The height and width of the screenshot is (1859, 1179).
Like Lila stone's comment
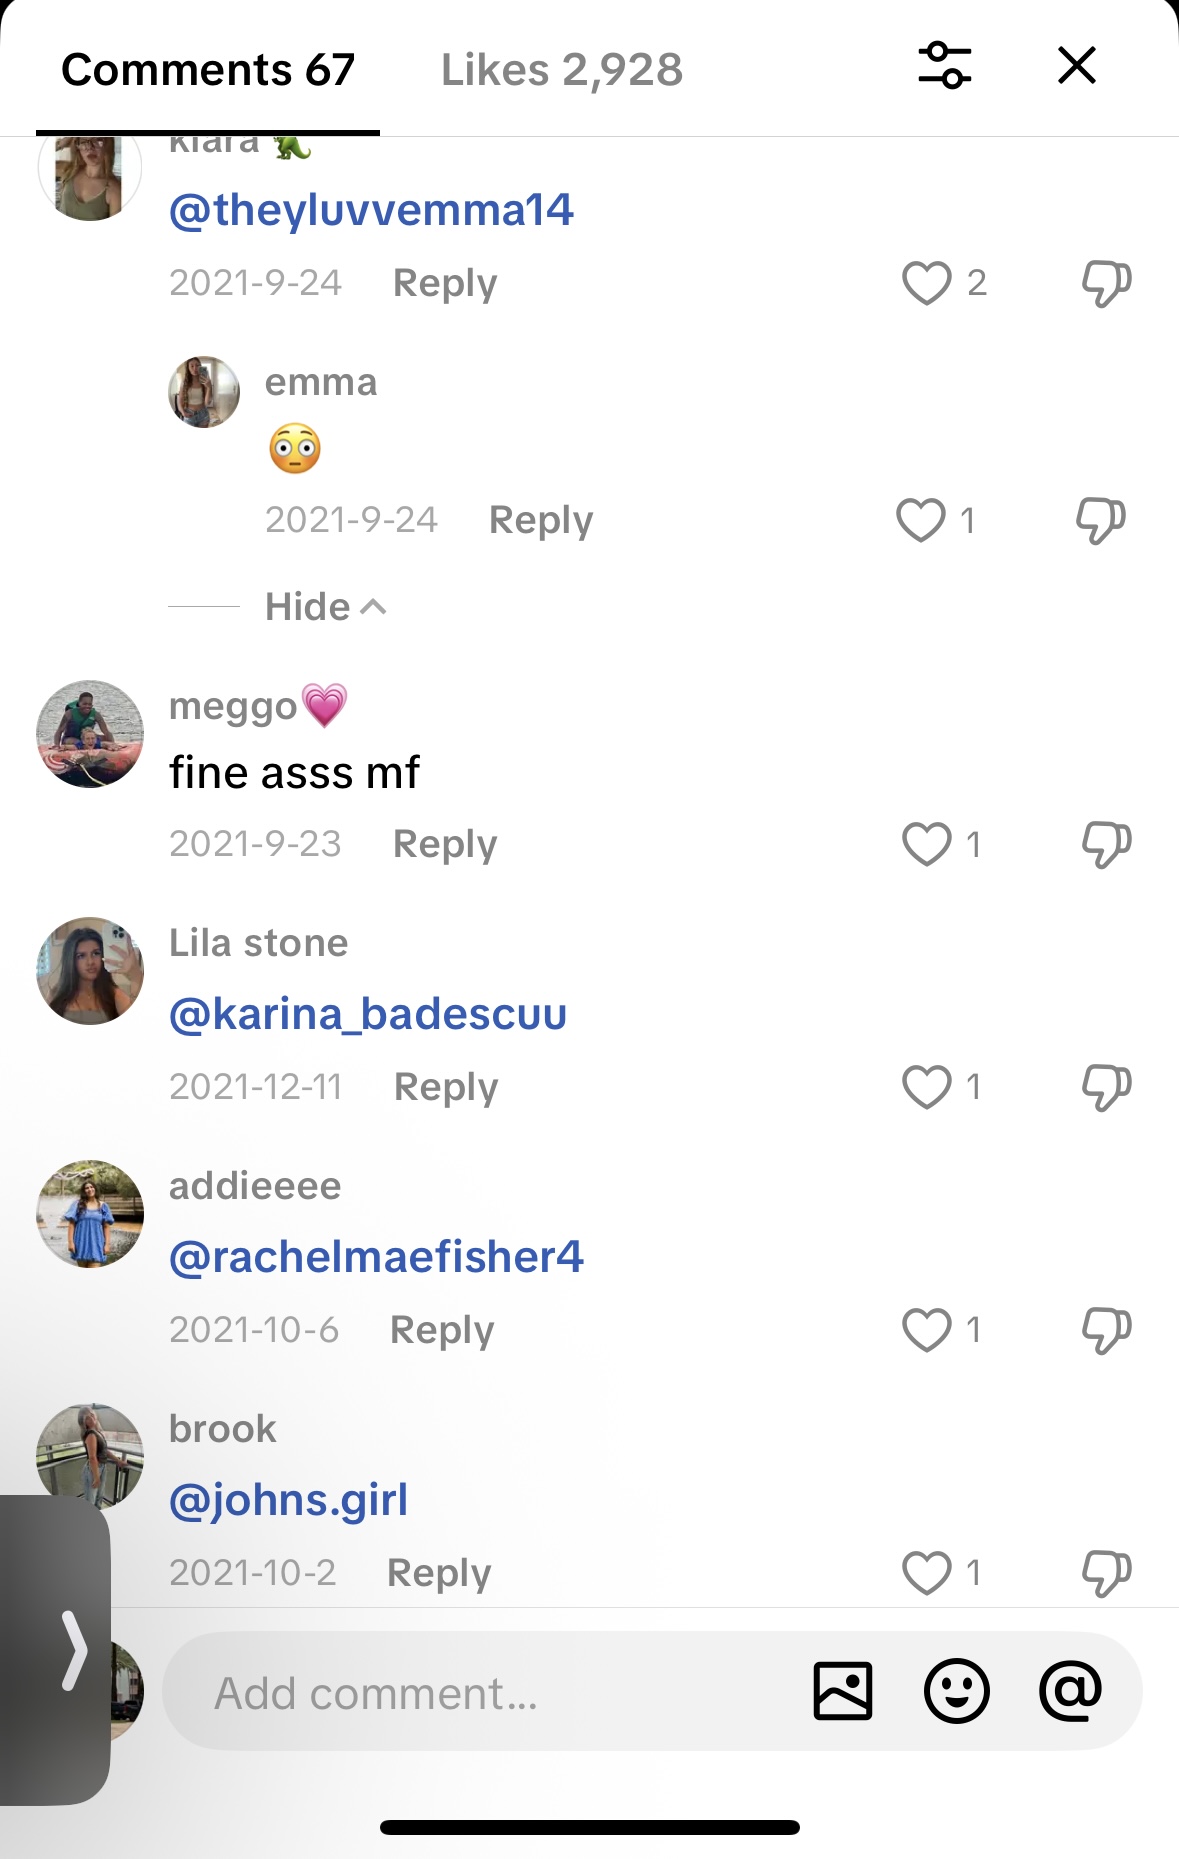coord(926,1087)
